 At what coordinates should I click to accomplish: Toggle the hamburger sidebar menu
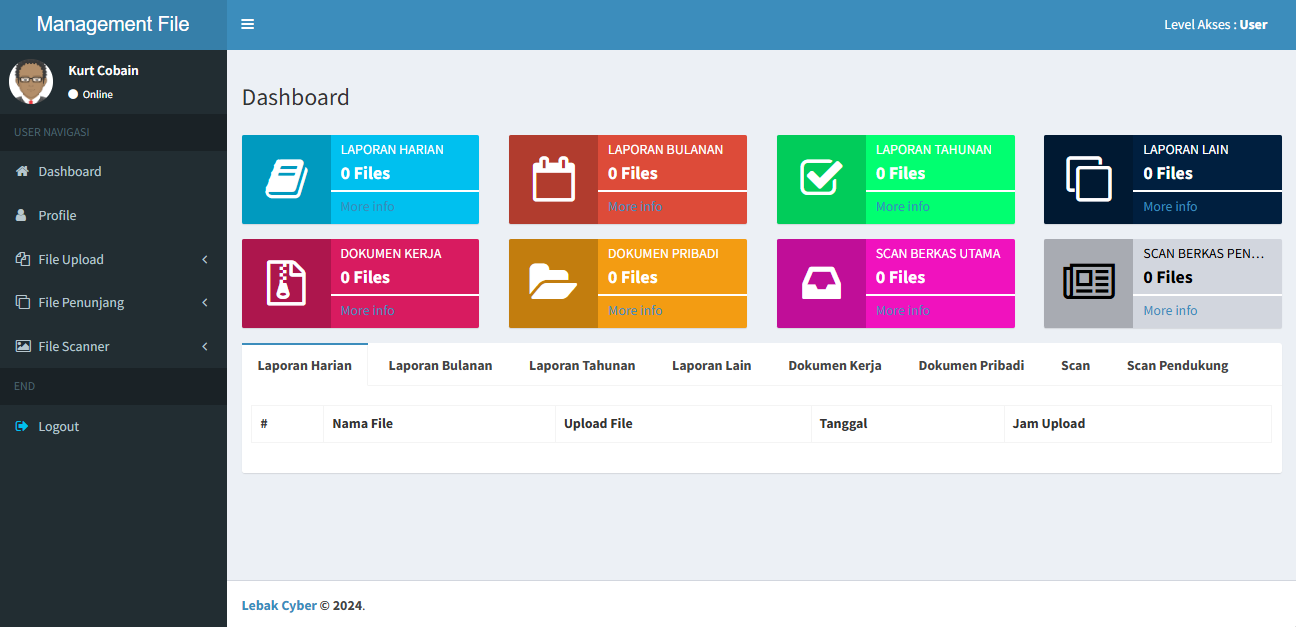[x=248, y=25]
